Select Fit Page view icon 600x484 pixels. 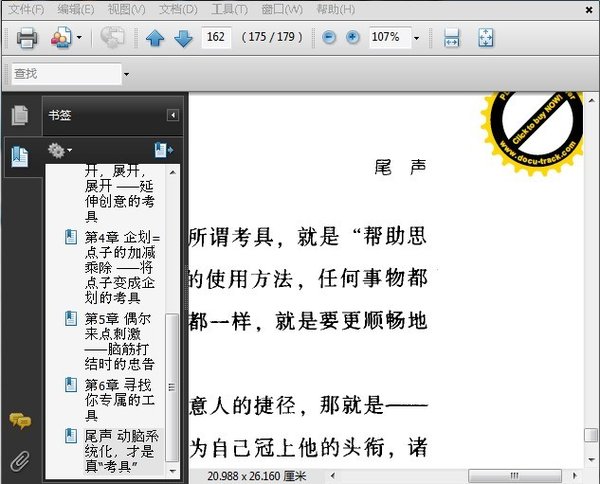coord(486,38)
